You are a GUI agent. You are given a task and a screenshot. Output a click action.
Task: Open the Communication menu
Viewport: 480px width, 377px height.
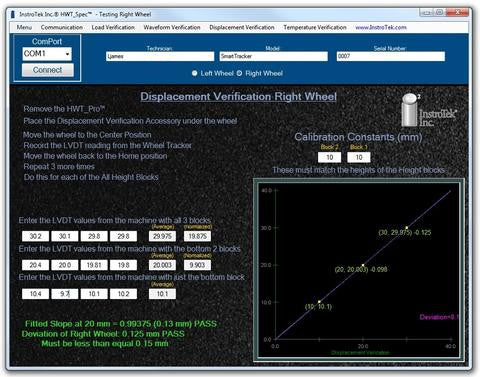point(62,28)
